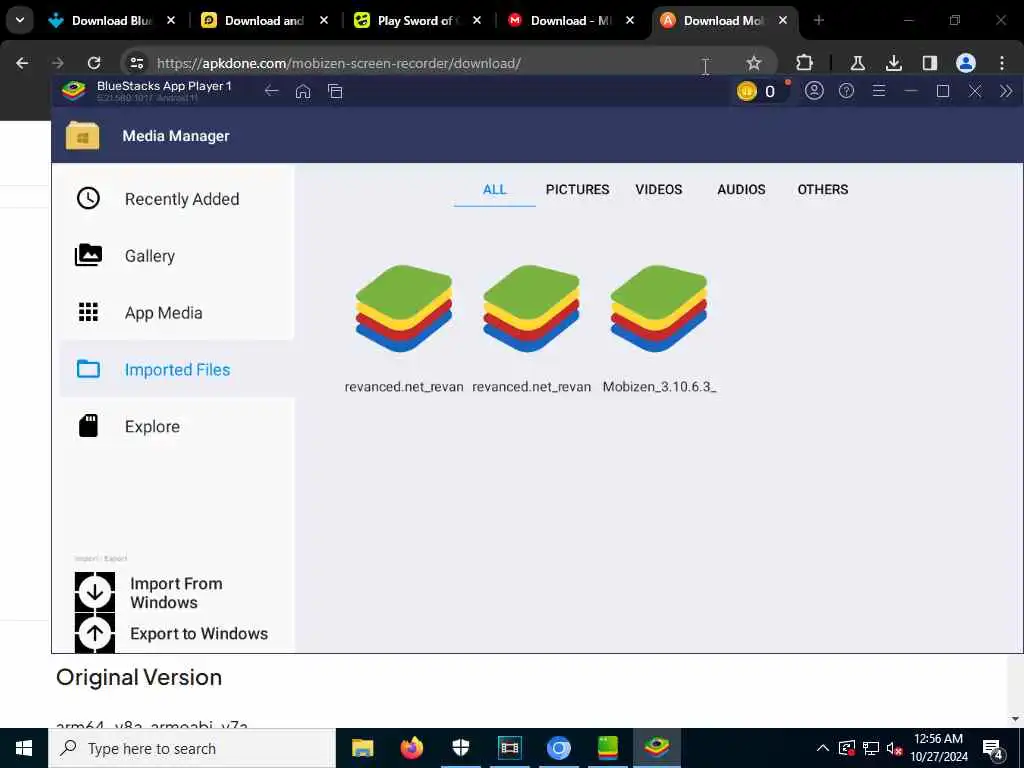Open BlueStacks help question-mark icon
This screenshot has height=768, width=1024.
(846, 91)
